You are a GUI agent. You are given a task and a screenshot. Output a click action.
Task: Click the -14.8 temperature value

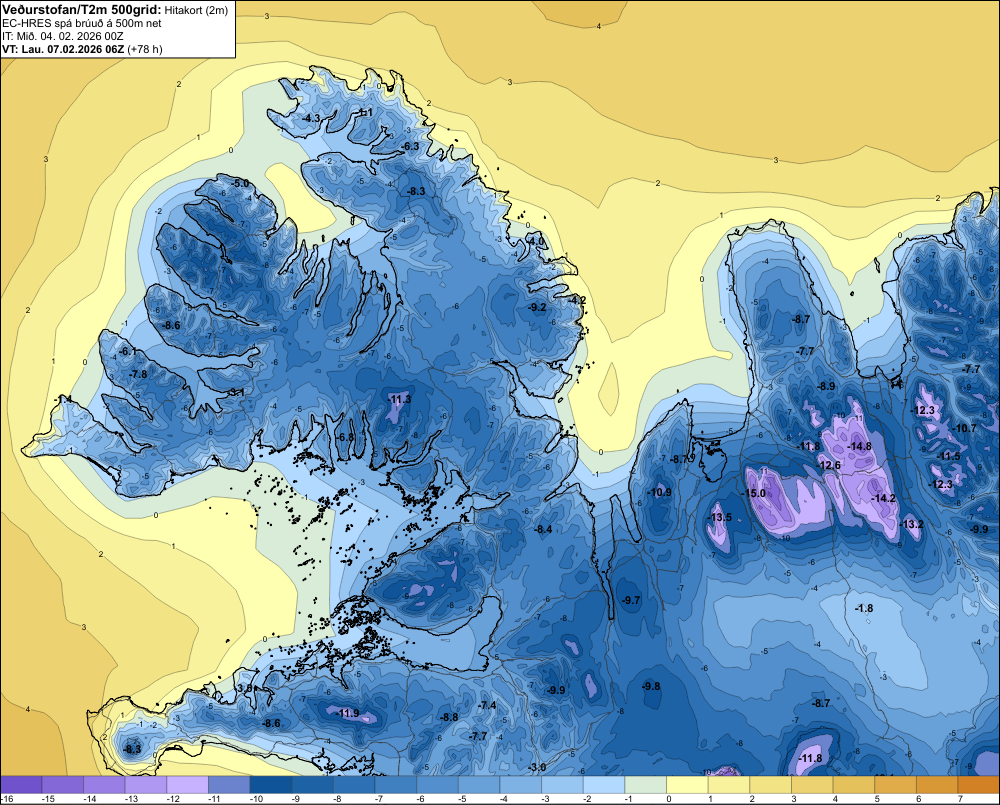click(x=859, y=447)
